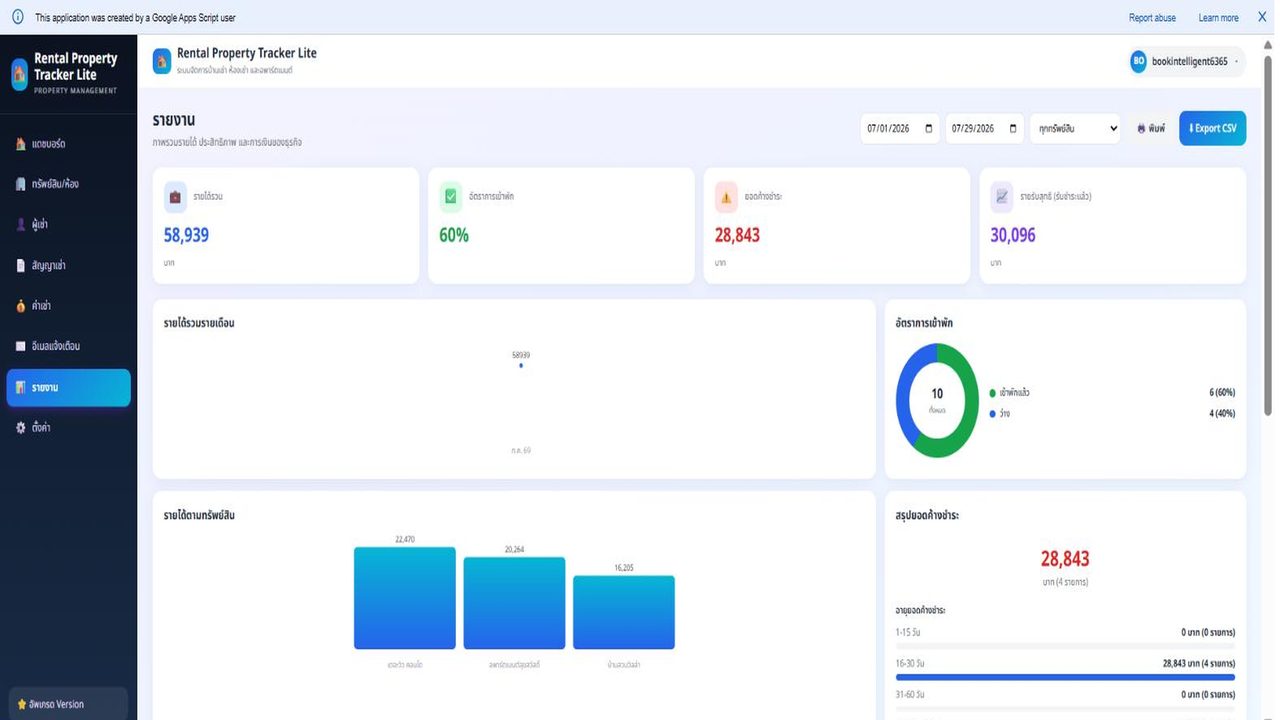Viewport: 1280px width, 720px height.
Task: Open the lease contracts document icon
Action: 21,265
